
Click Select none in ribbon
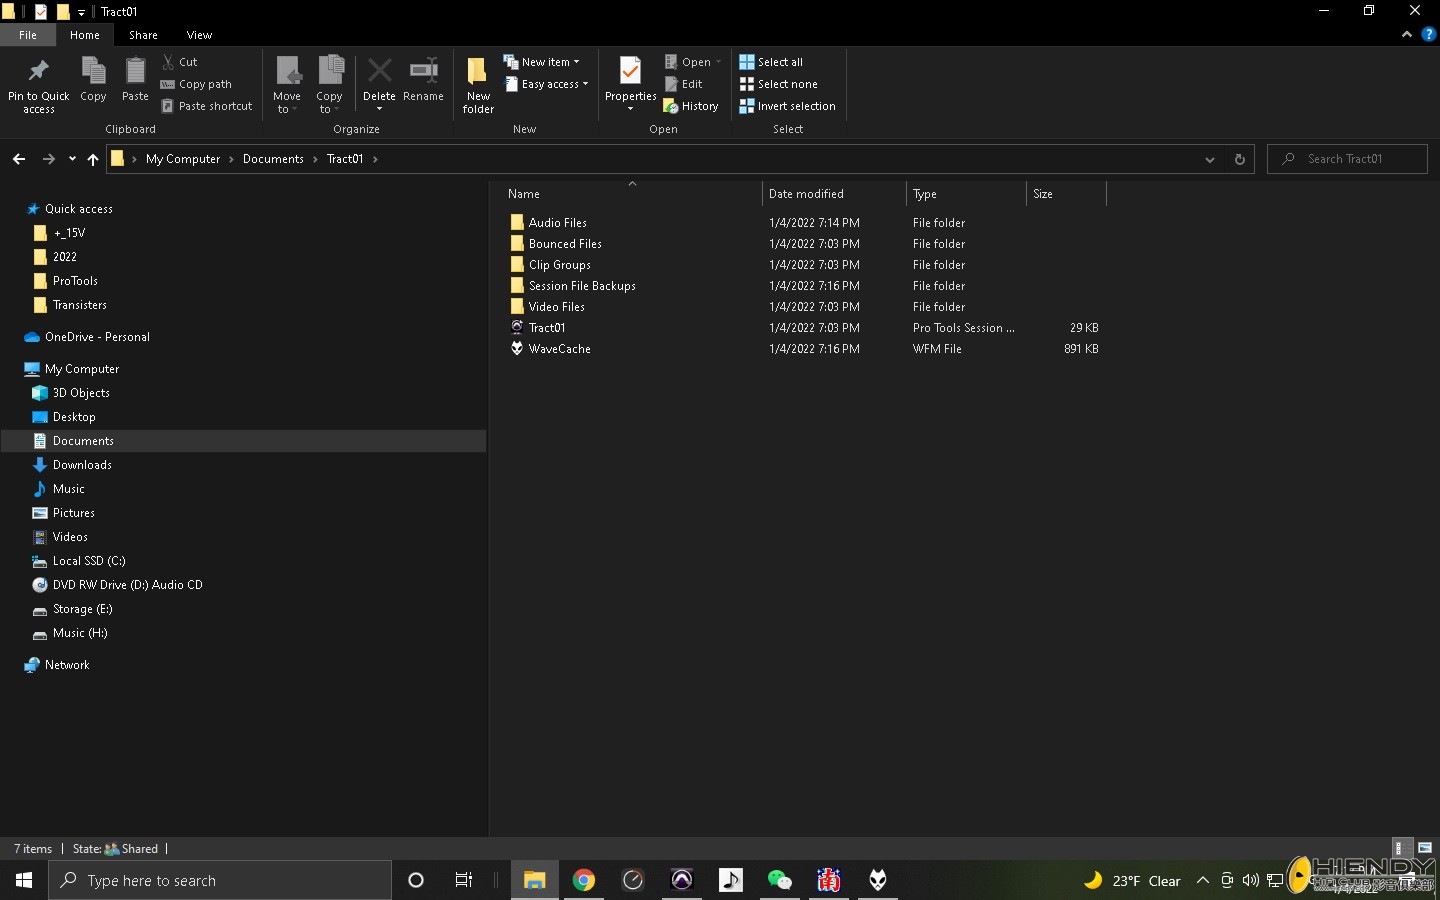(x=778, y=84)
